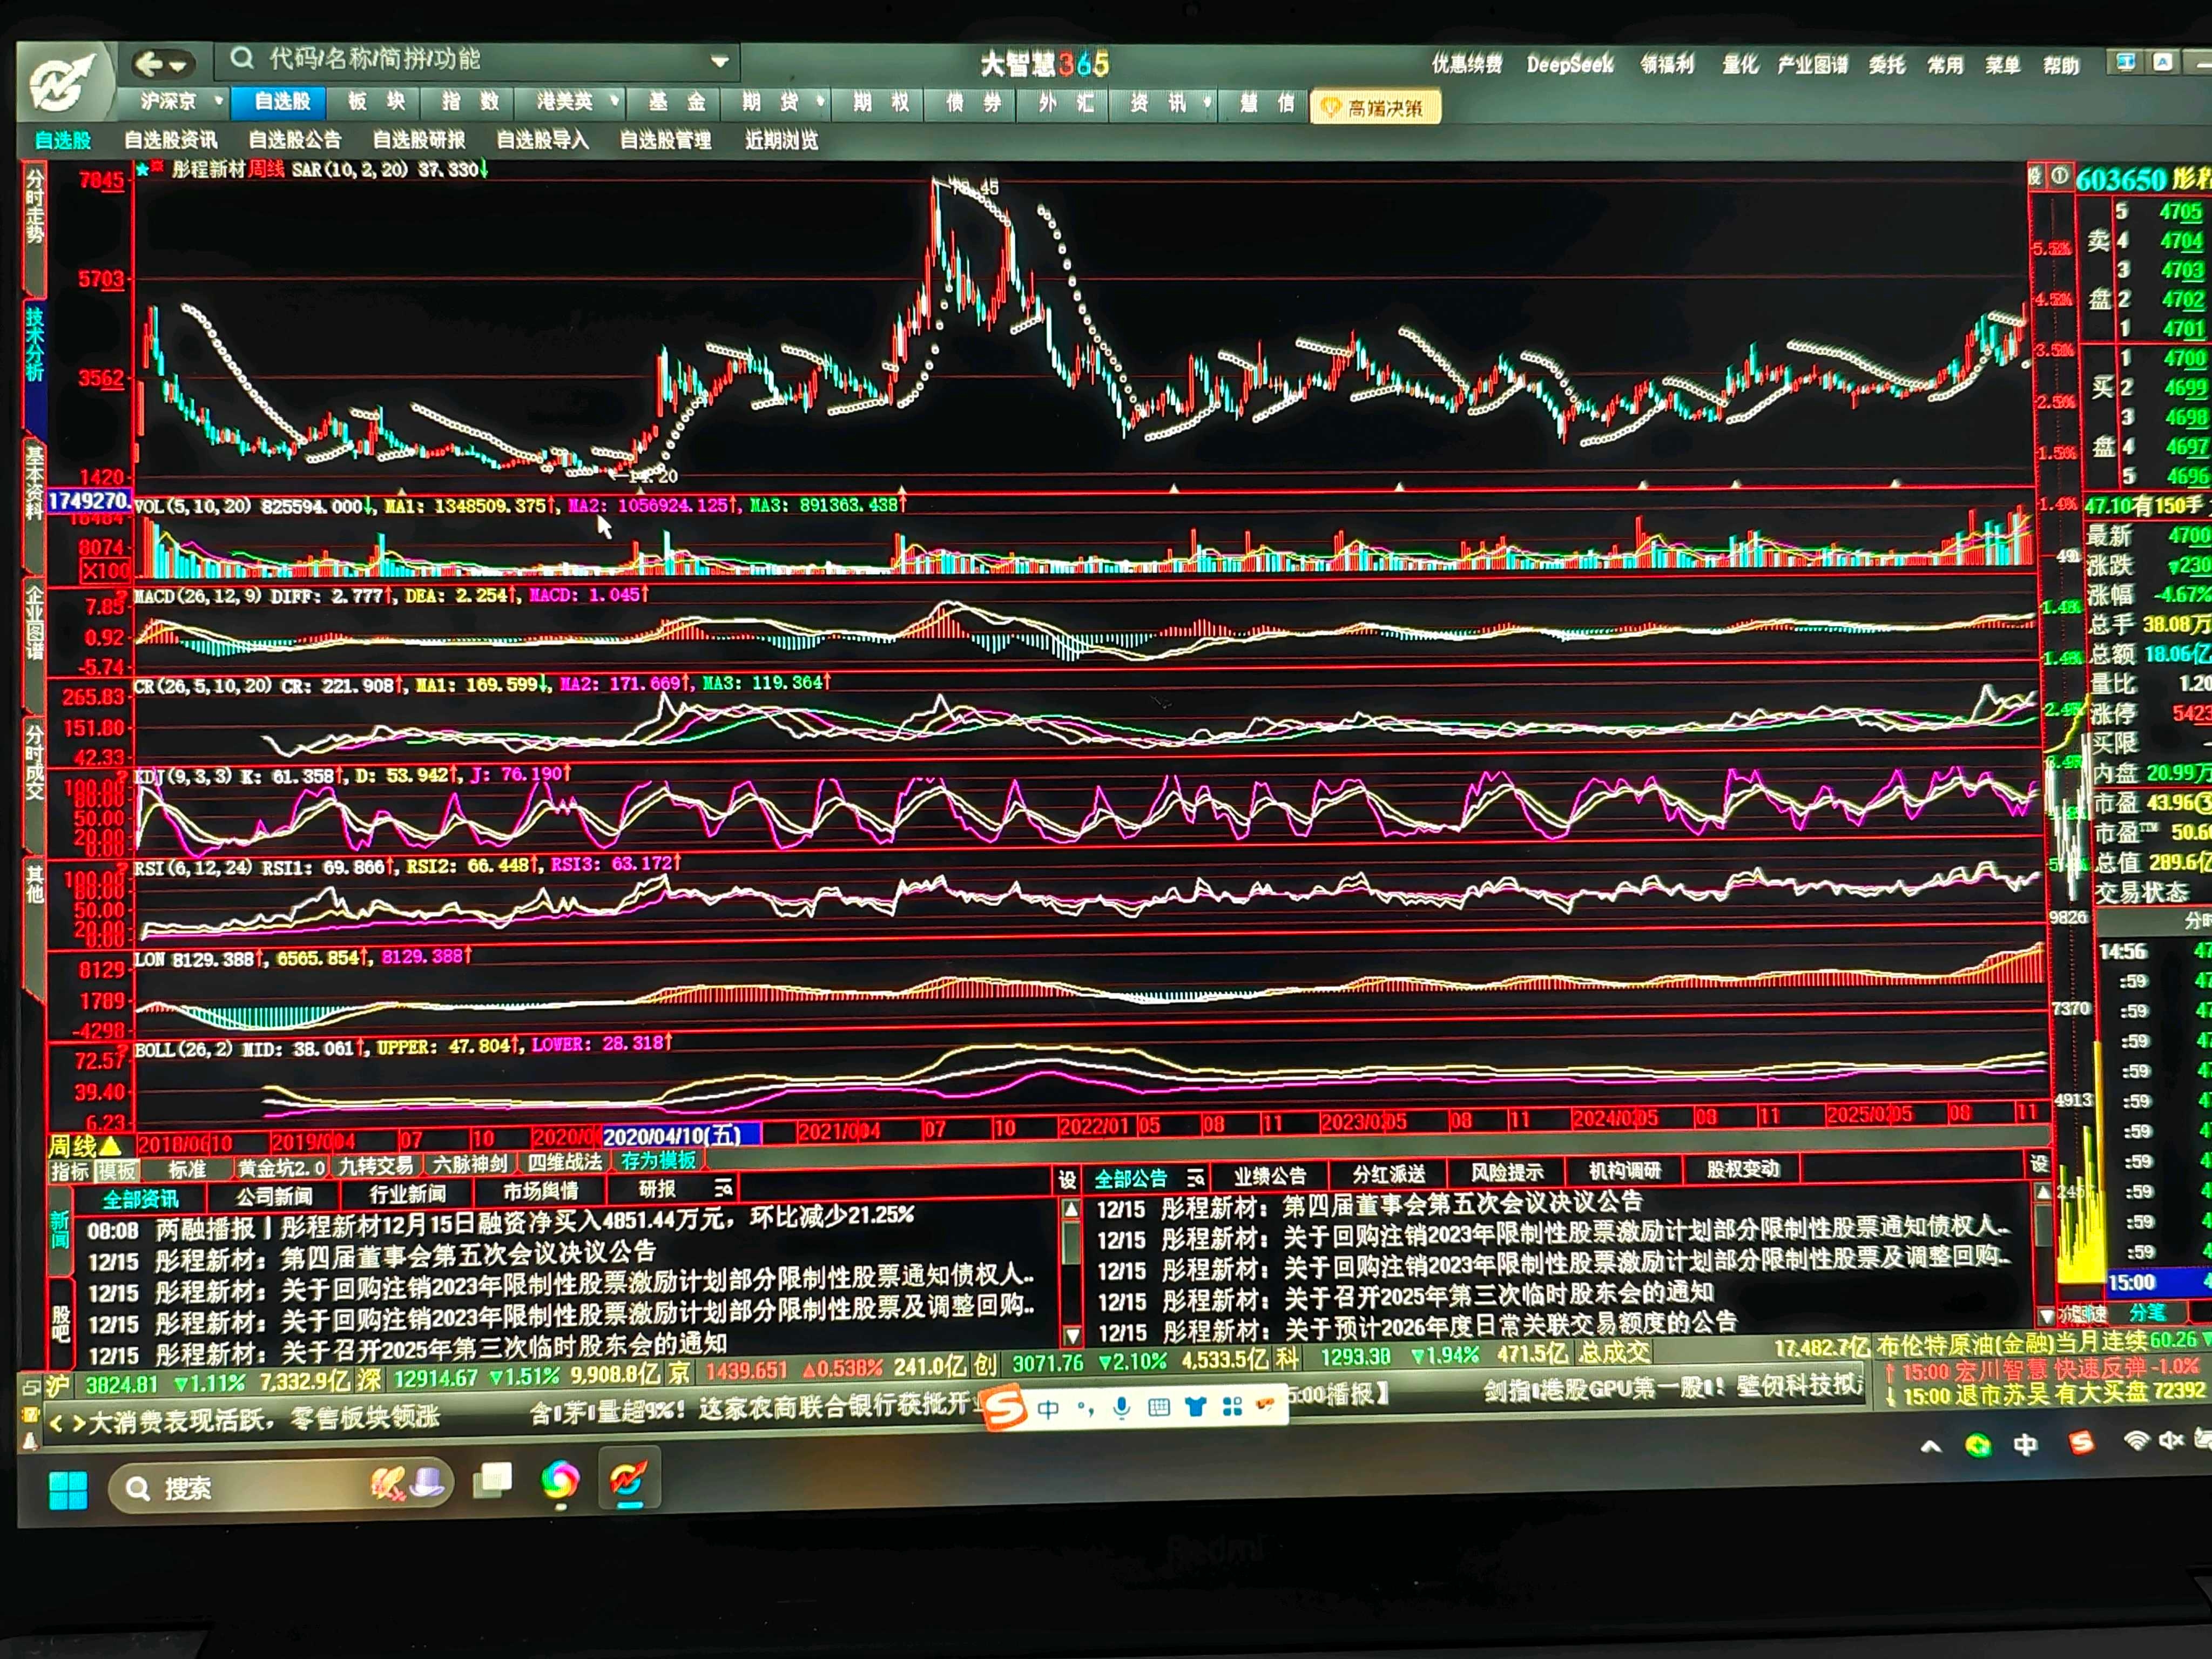Open the 高端决策 diamond button
The width and height of the screenshot is (2212, 1659).
click(x=1375, y=107)
